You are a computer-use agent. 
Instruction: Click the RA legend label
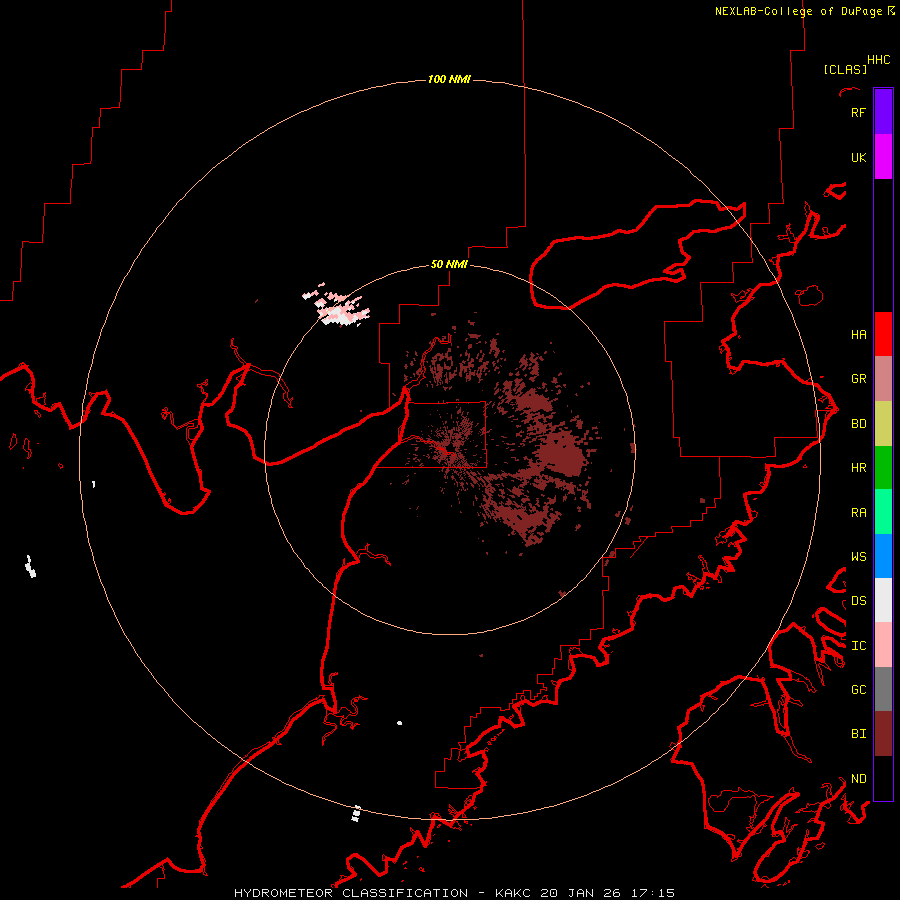(x=858, y=513)
